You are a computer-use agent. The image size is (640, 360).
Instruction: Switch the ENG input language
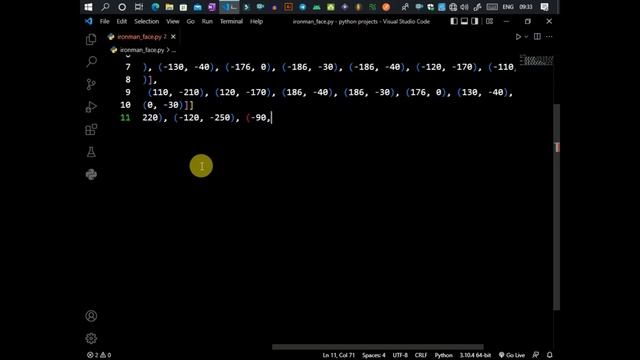point(508,7)
